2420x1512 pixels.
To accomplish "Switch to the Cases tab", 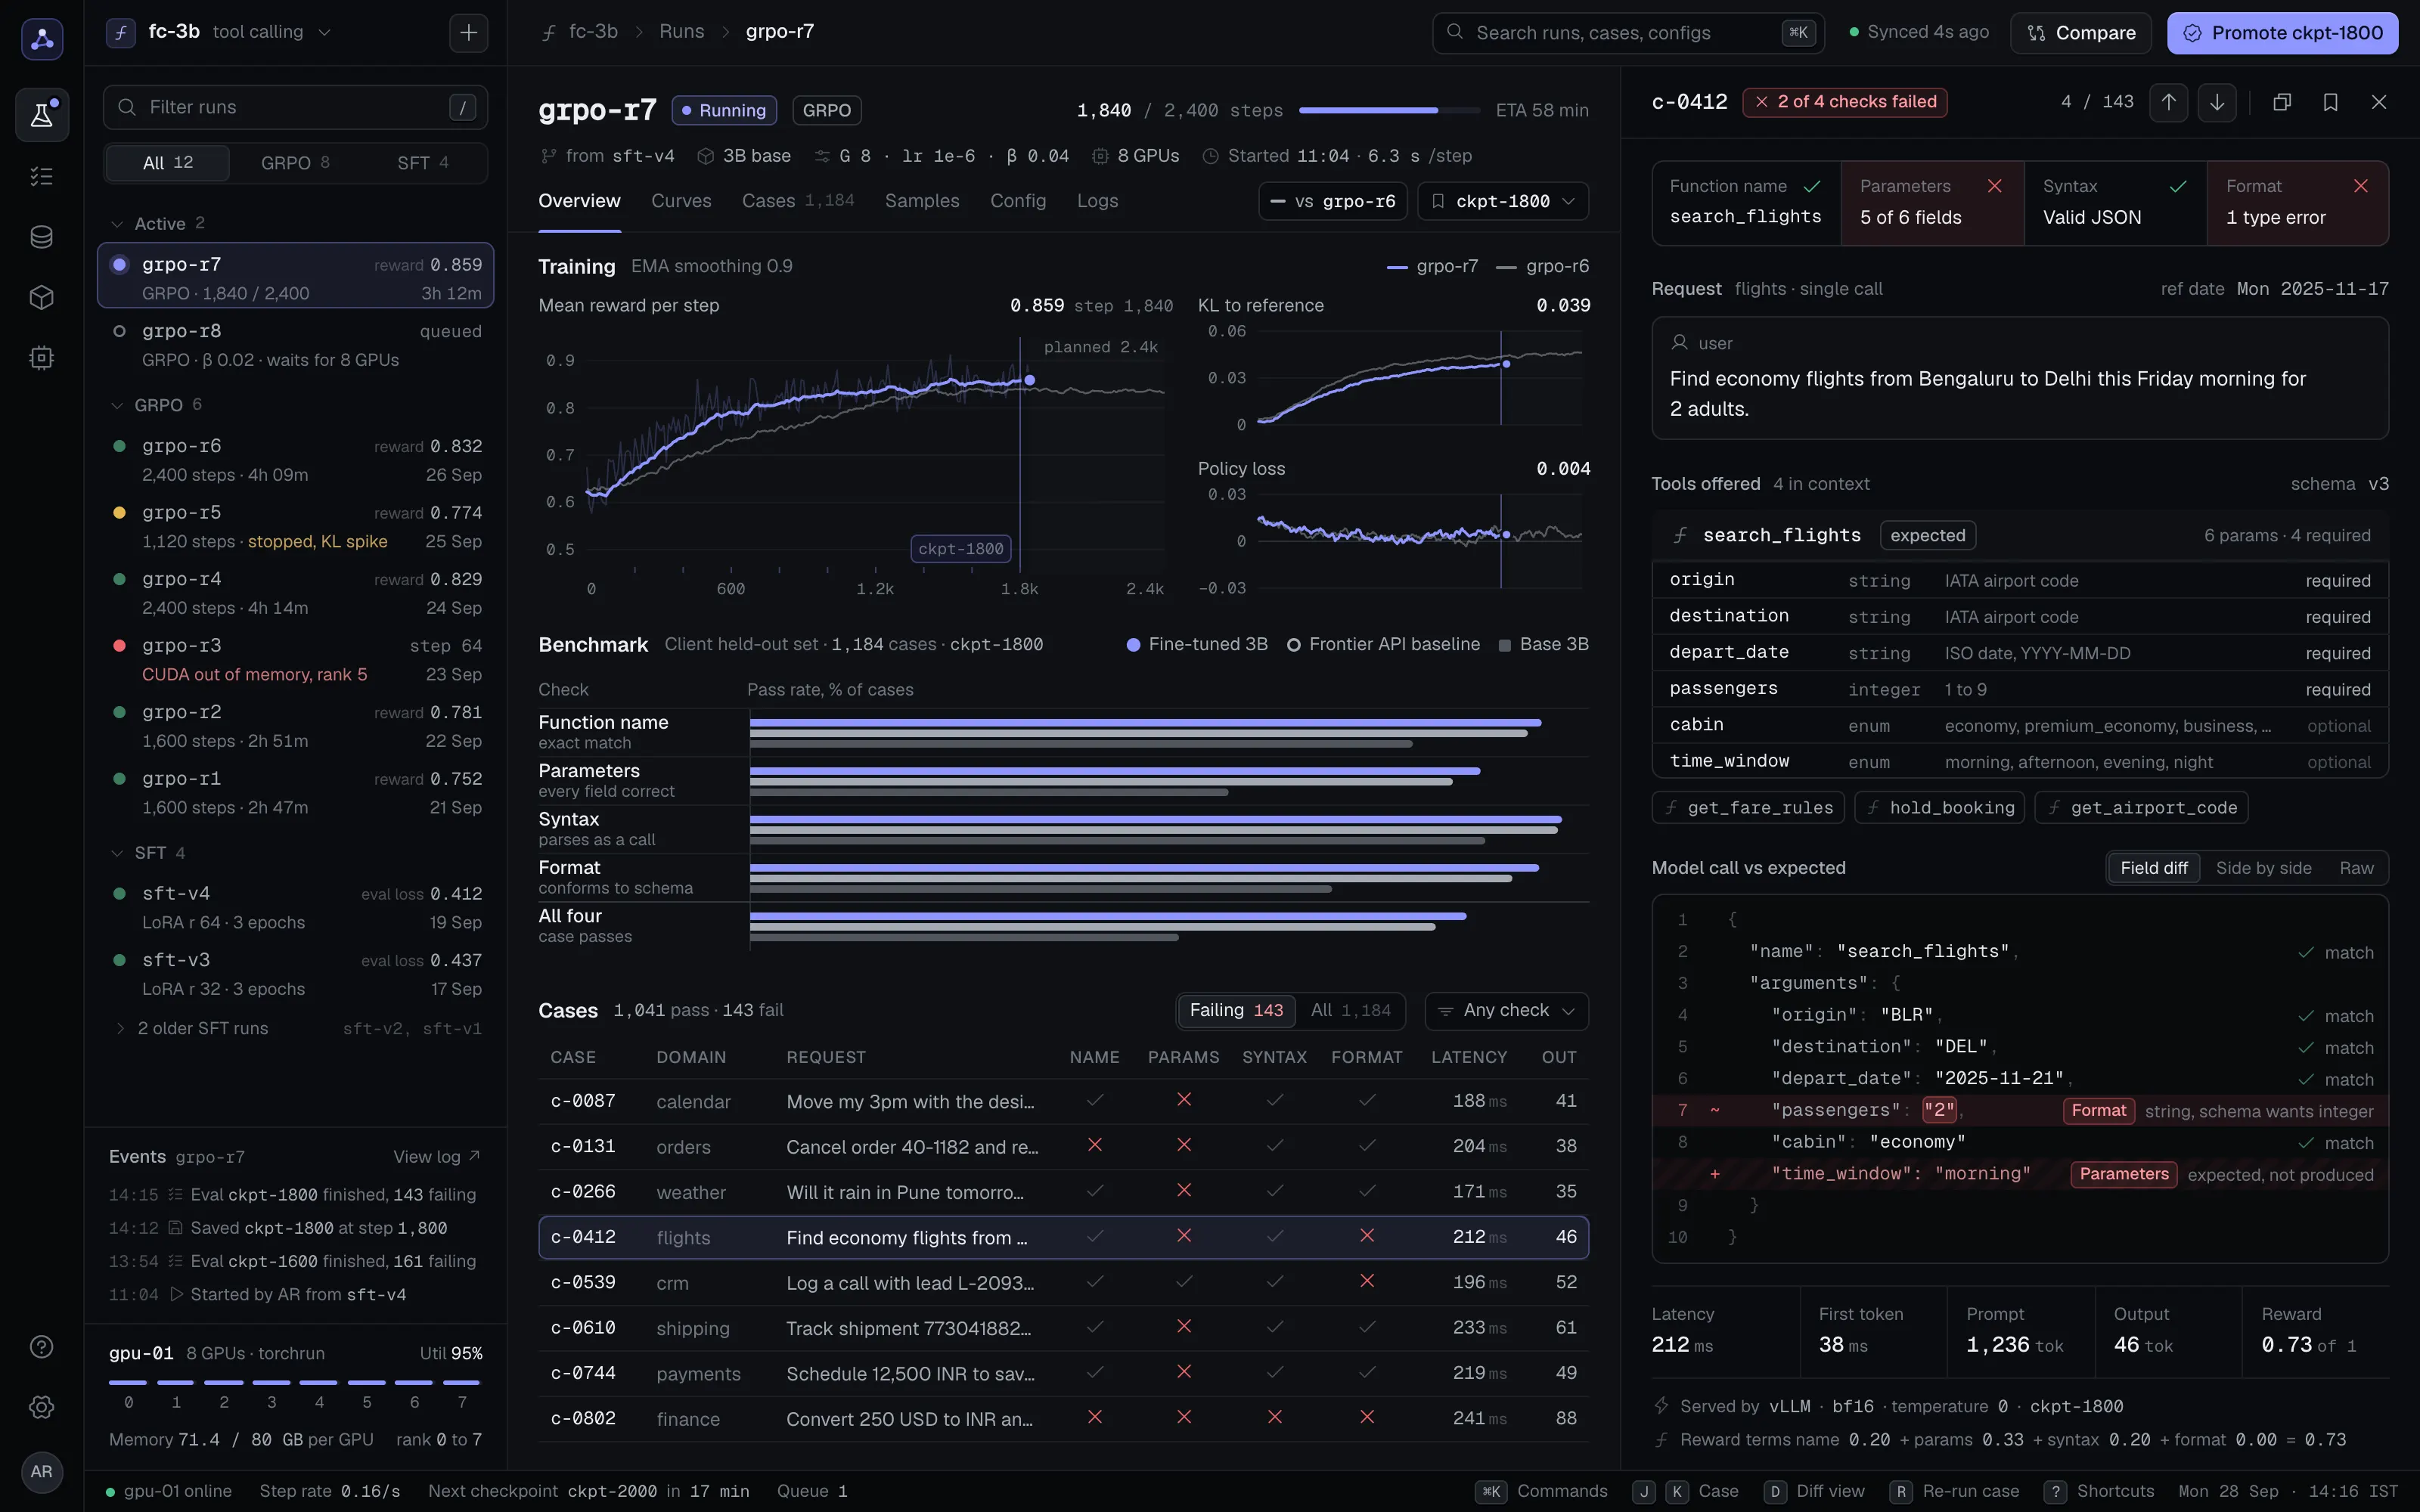I will [797, 201].
